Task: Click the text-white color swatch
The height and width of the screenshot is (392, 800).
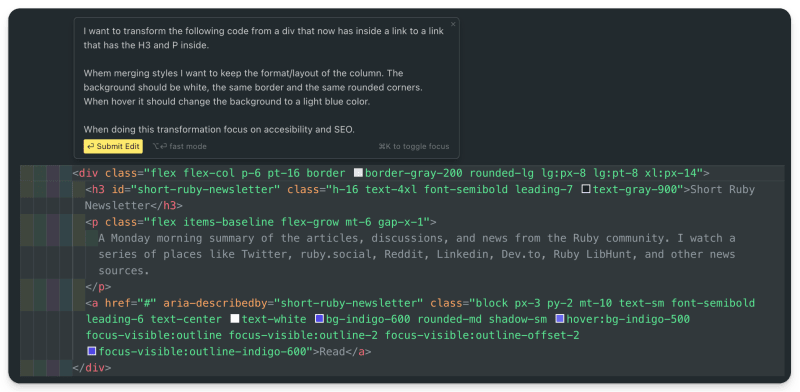Action: pos(235,319)
